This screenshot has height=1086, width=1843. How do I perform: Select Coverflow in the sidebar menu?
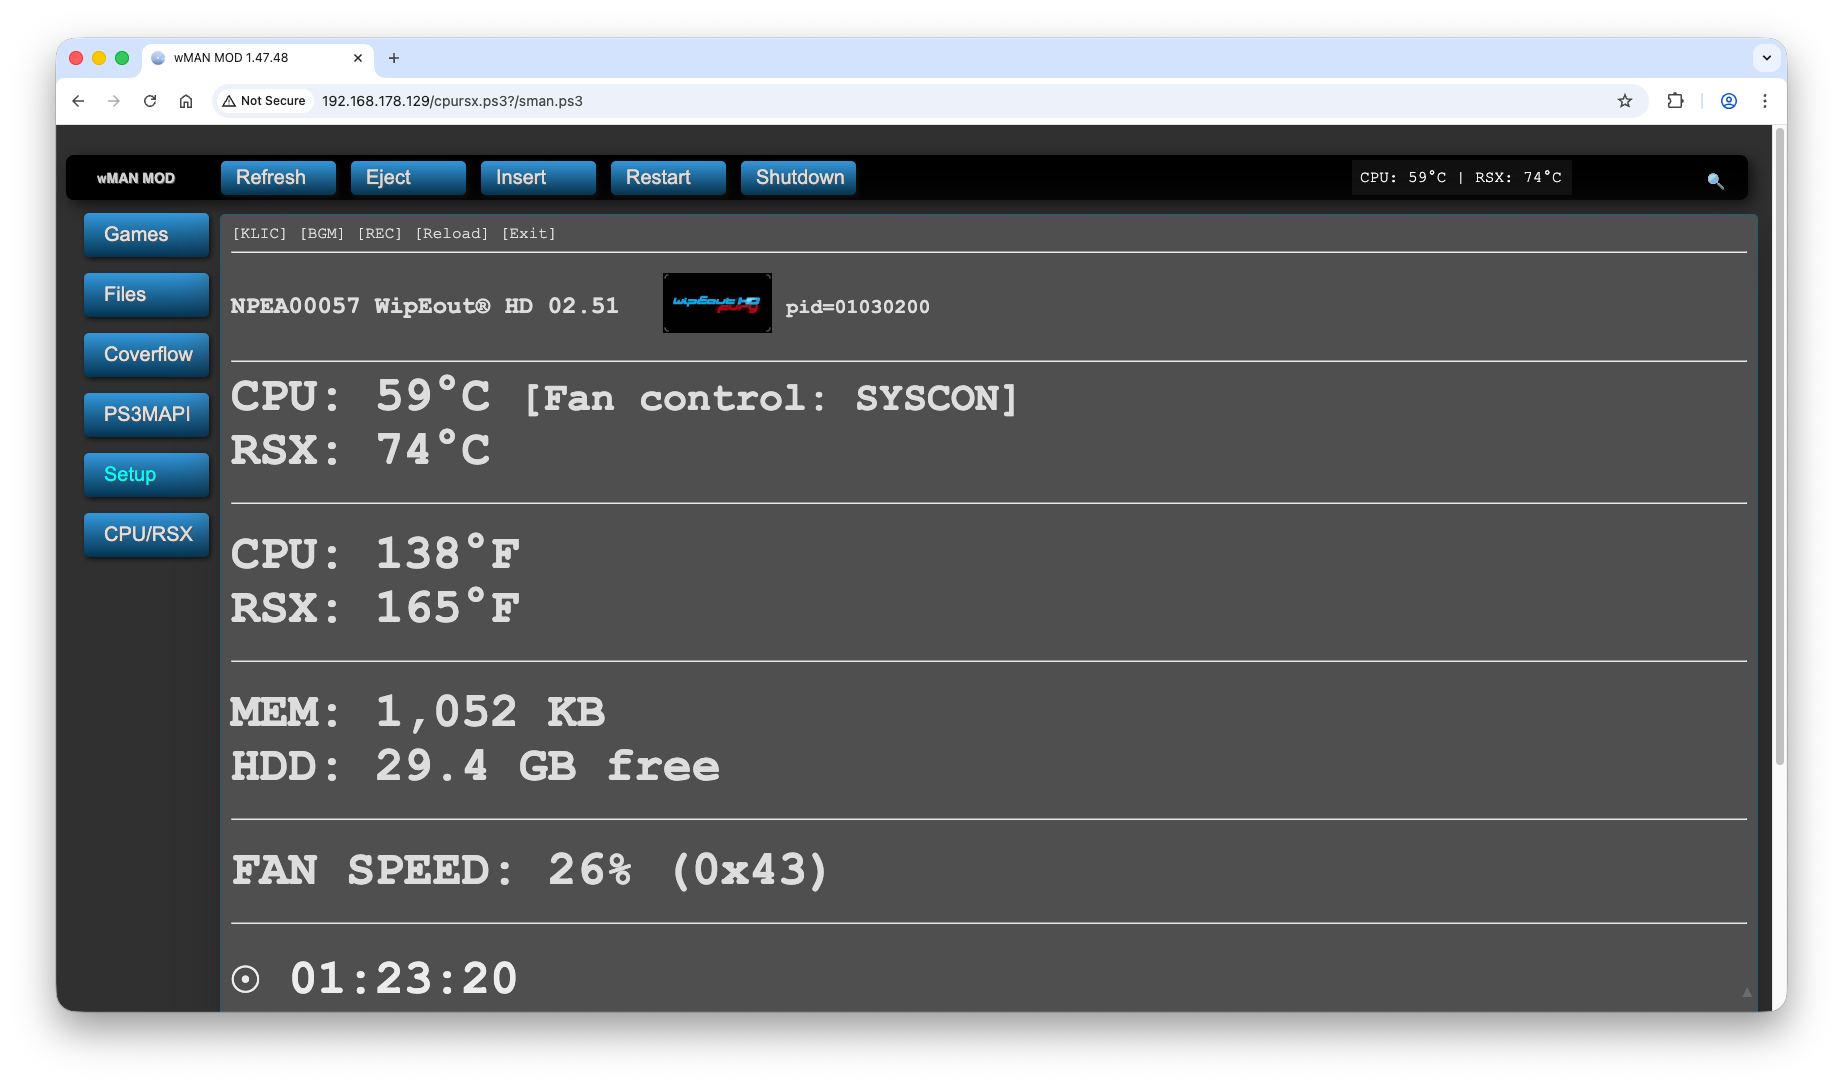(146, 355)
